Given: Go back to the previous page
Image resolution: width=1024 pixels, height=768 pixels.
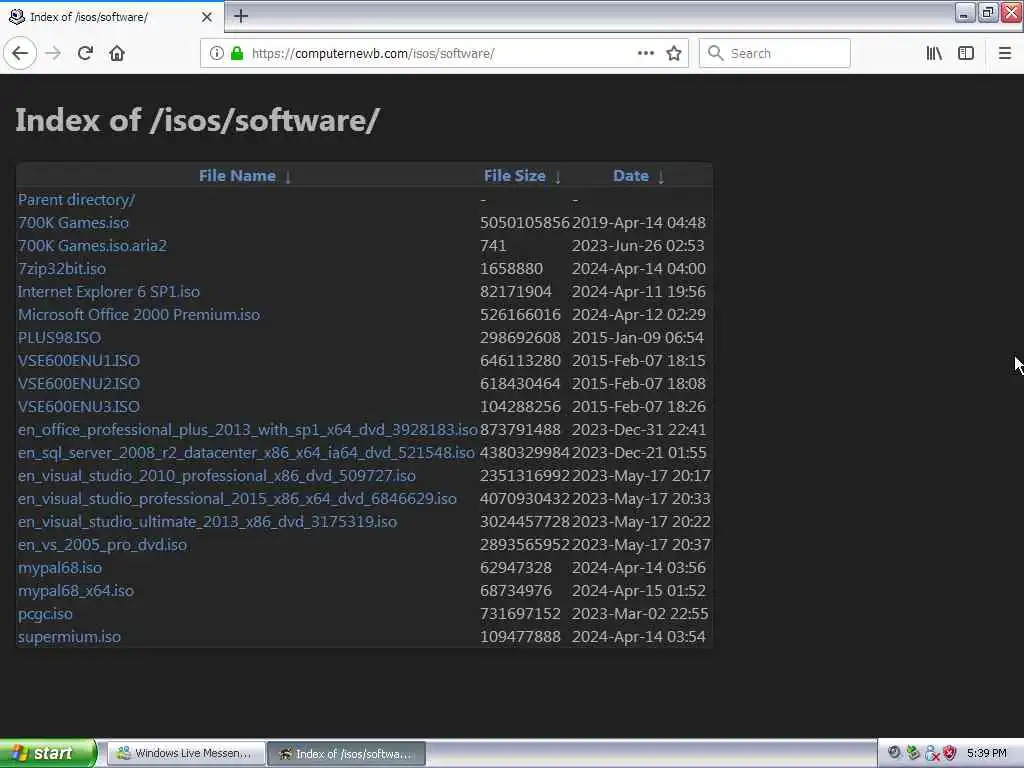Looking at the screenshot, I should point(20,53).
